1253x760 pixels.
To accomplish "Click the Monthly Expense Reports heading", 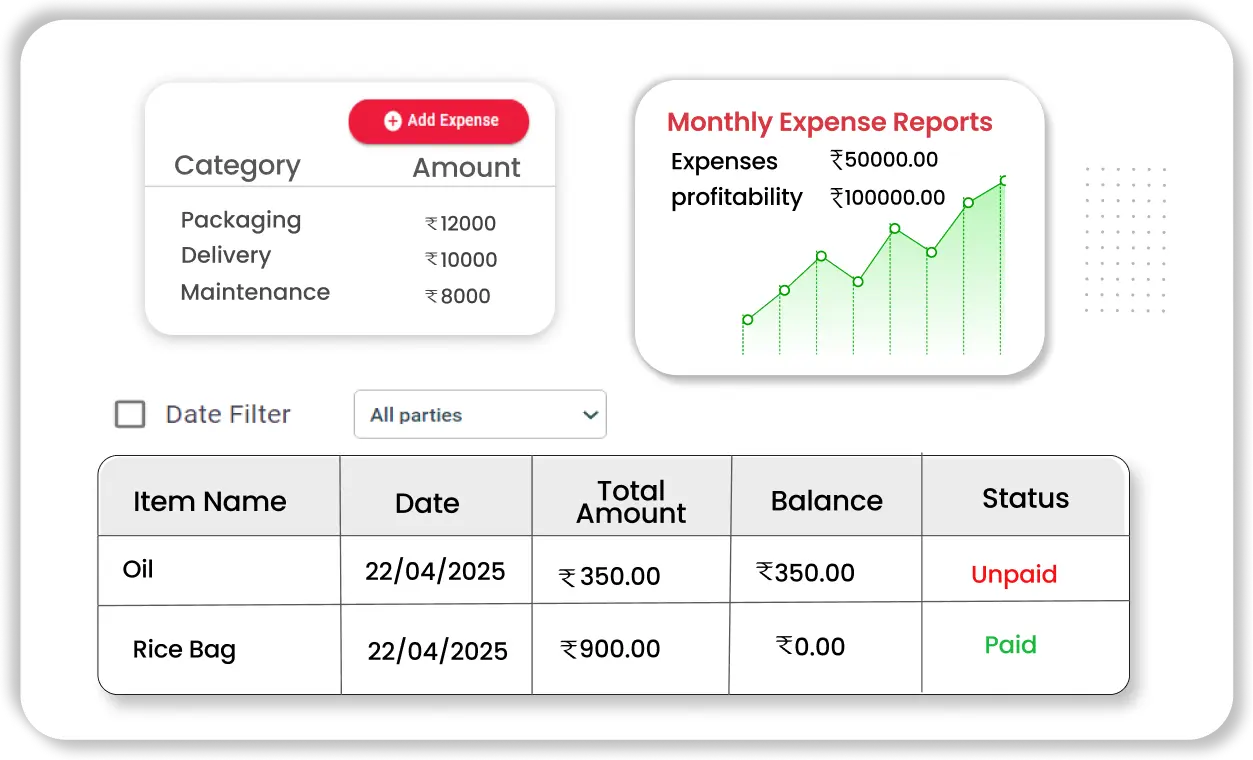I will click(829, 122).
